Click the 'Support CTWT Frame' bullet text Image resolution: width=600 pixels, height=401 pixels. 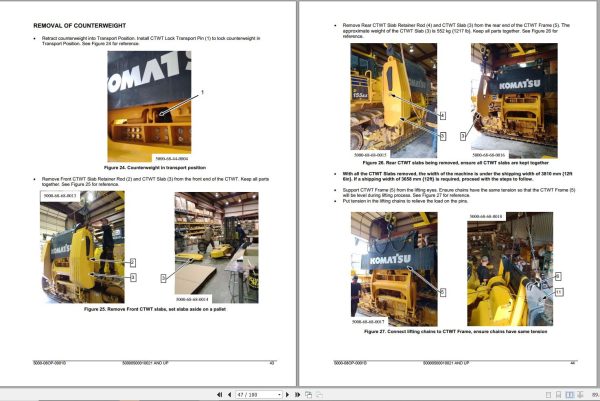tap(459, 192)
